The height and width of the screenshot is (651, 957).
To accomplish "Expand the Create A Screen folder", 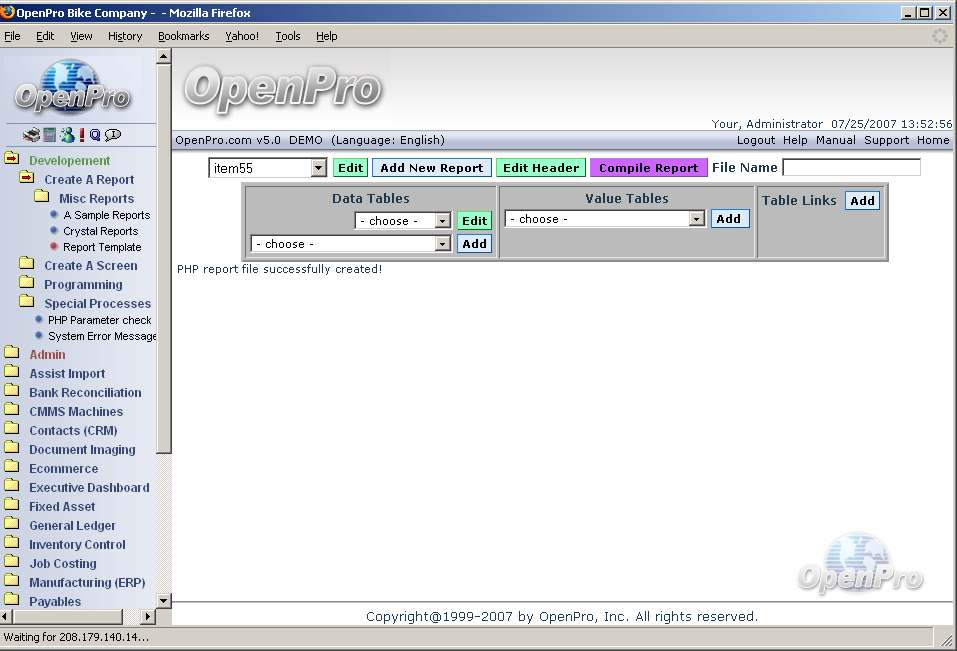I will 26,265.
